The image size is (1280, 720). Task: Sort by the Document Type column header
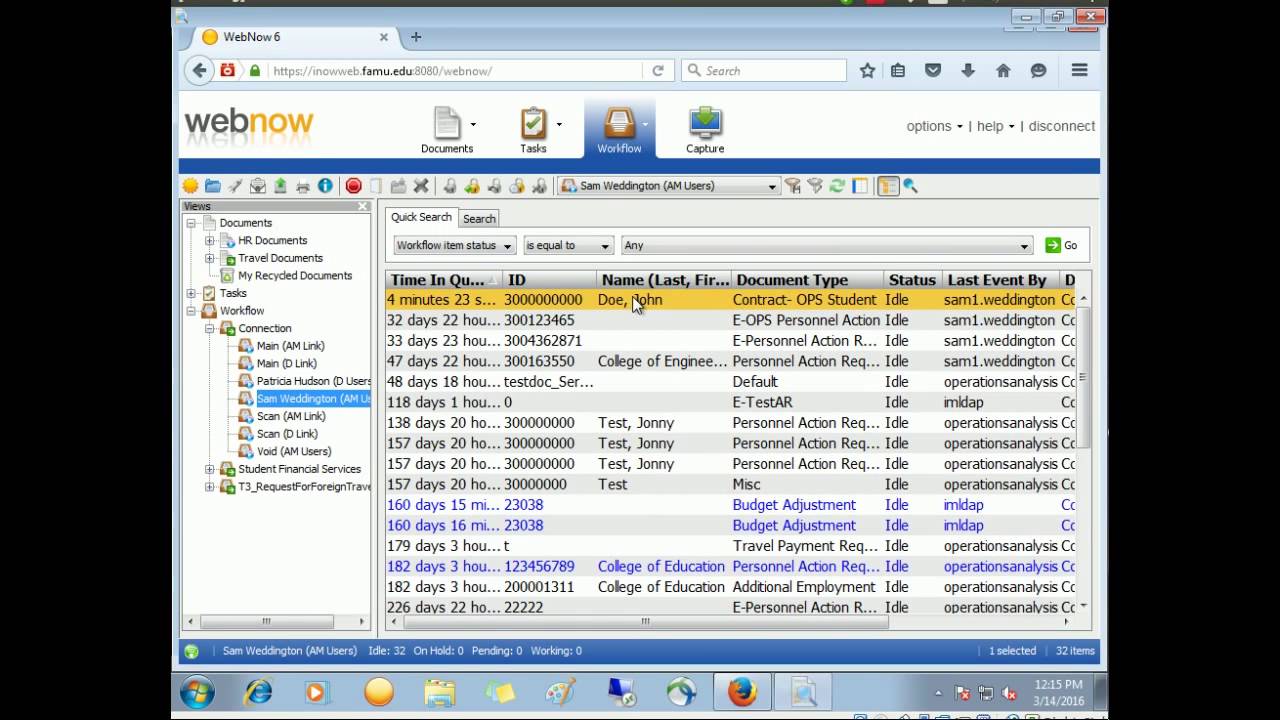808,280
